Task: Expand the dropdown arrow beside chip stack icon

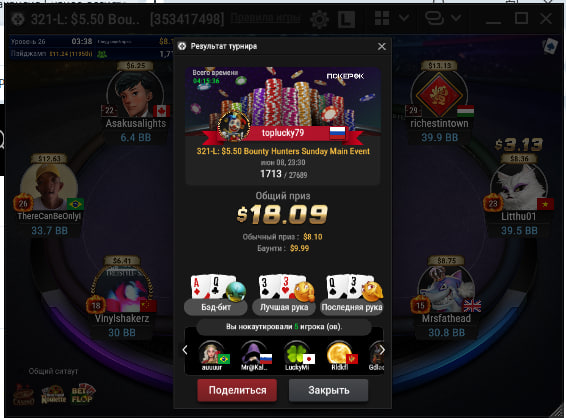Action: point(456,17)
